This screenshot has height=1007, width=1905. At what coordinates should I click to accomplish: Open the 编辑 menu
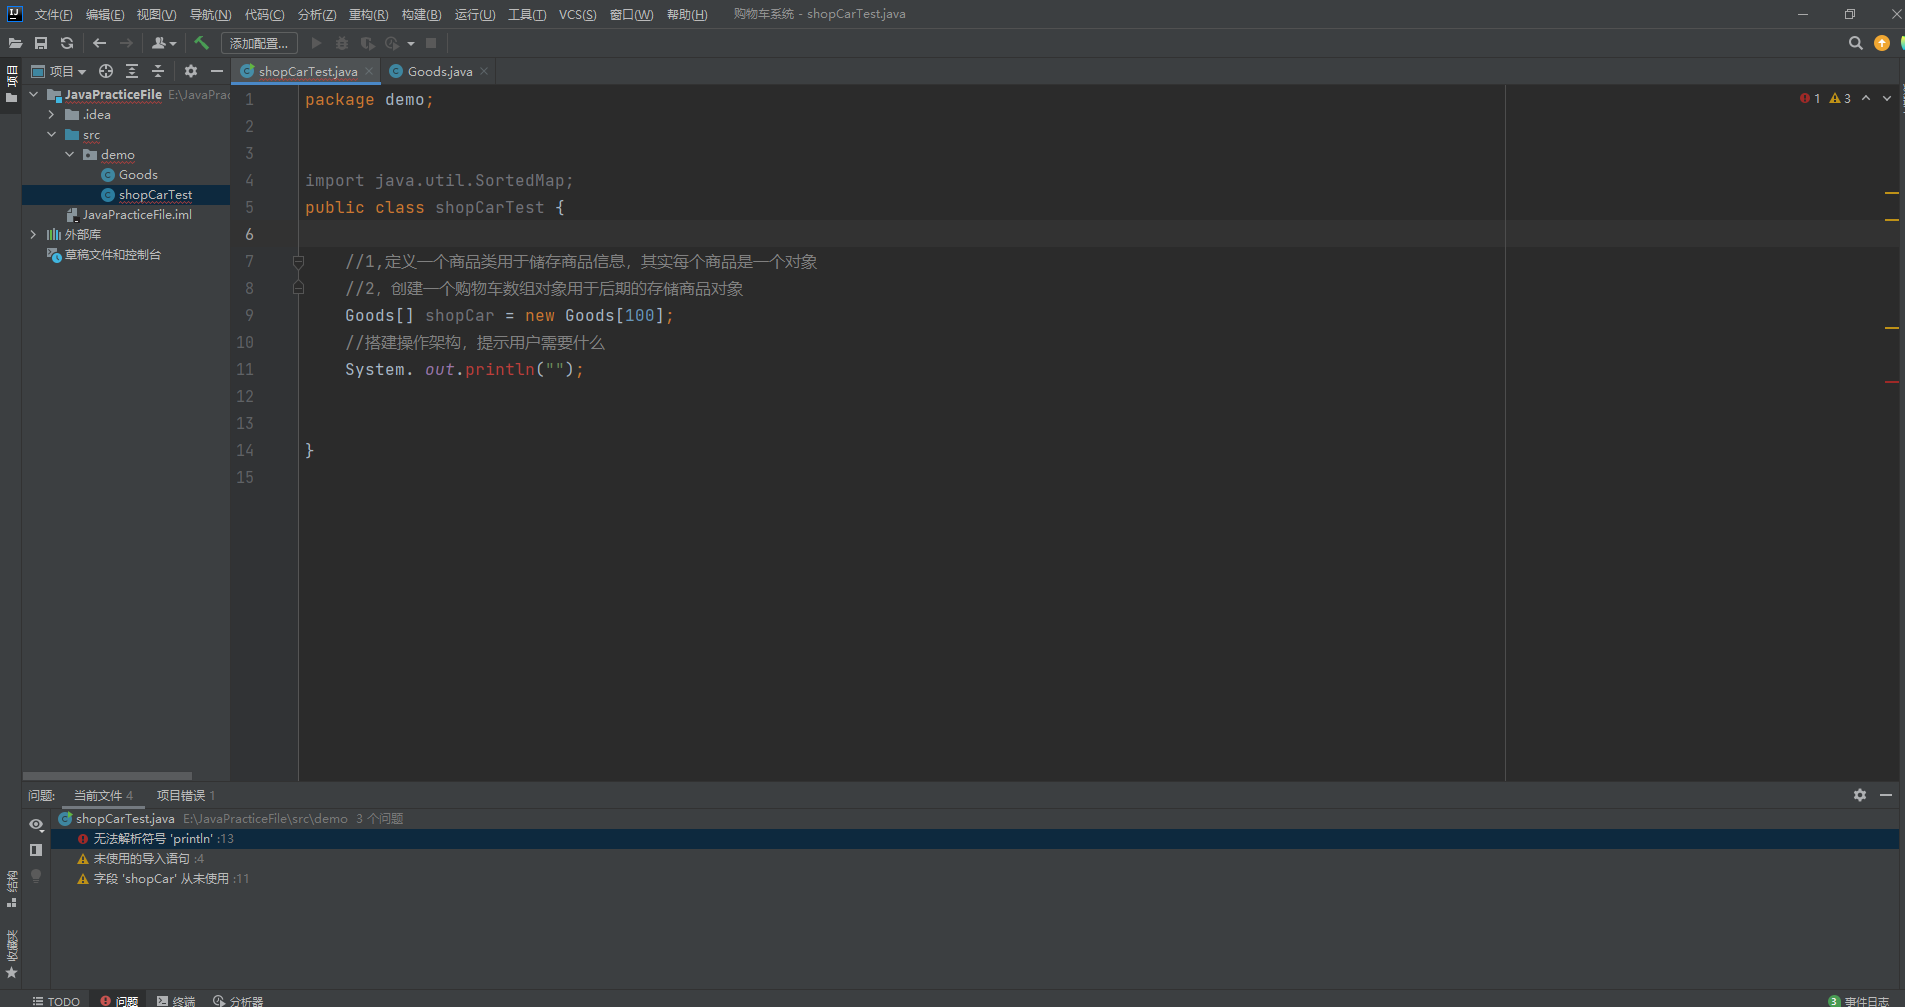105,14
